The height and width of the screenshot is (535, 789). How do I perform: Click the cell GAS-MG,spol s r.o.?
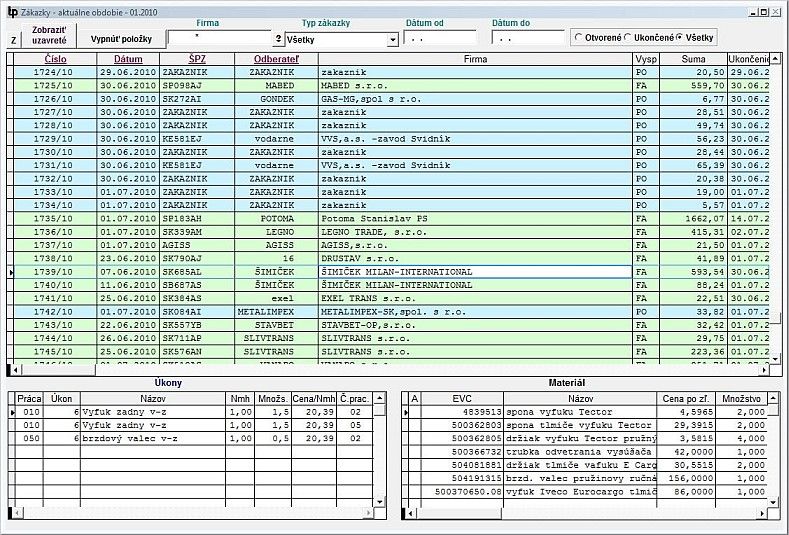click(475, 99)
